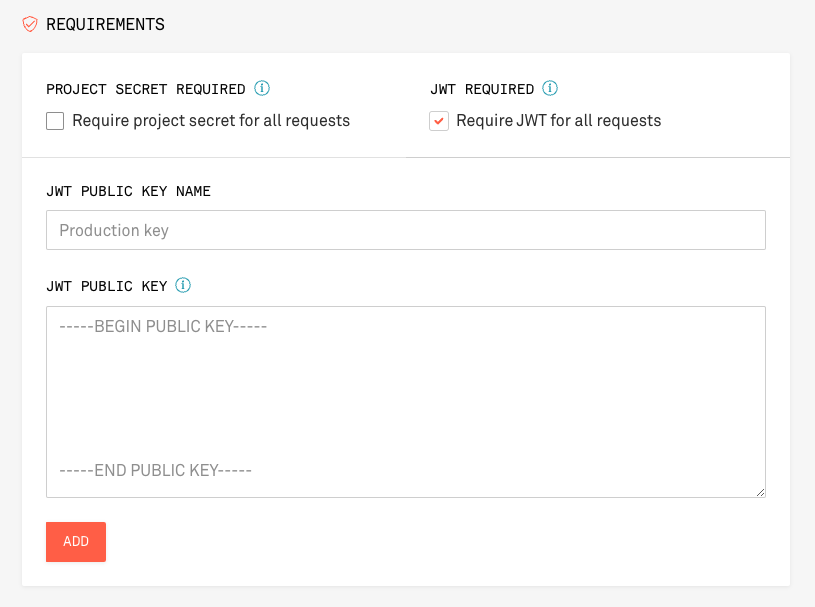815x607 pixels.
Task: Click the PROJECT SECRET REQUIRED label
Action: point(146,89)
